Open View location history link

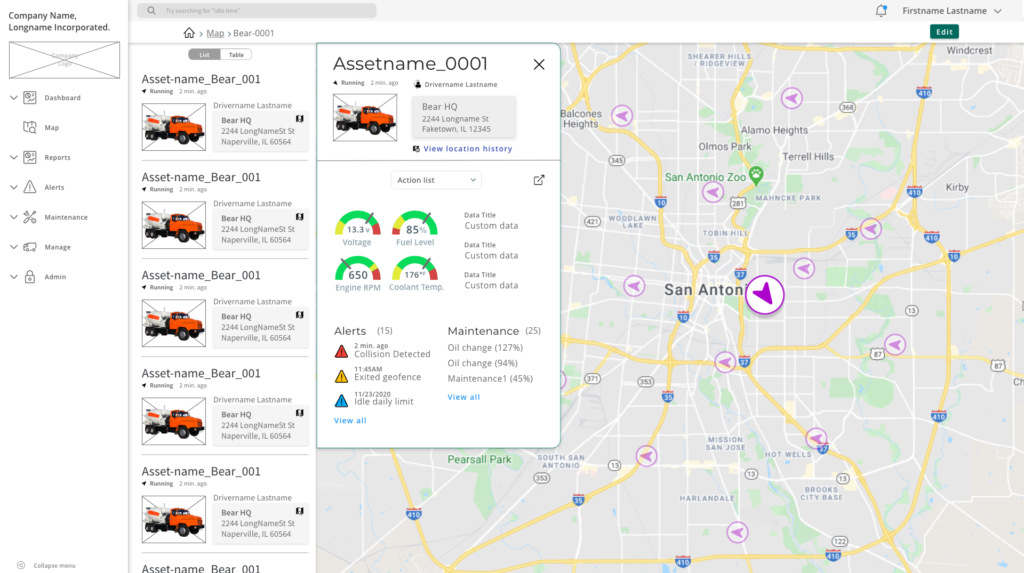pos(467,149)
